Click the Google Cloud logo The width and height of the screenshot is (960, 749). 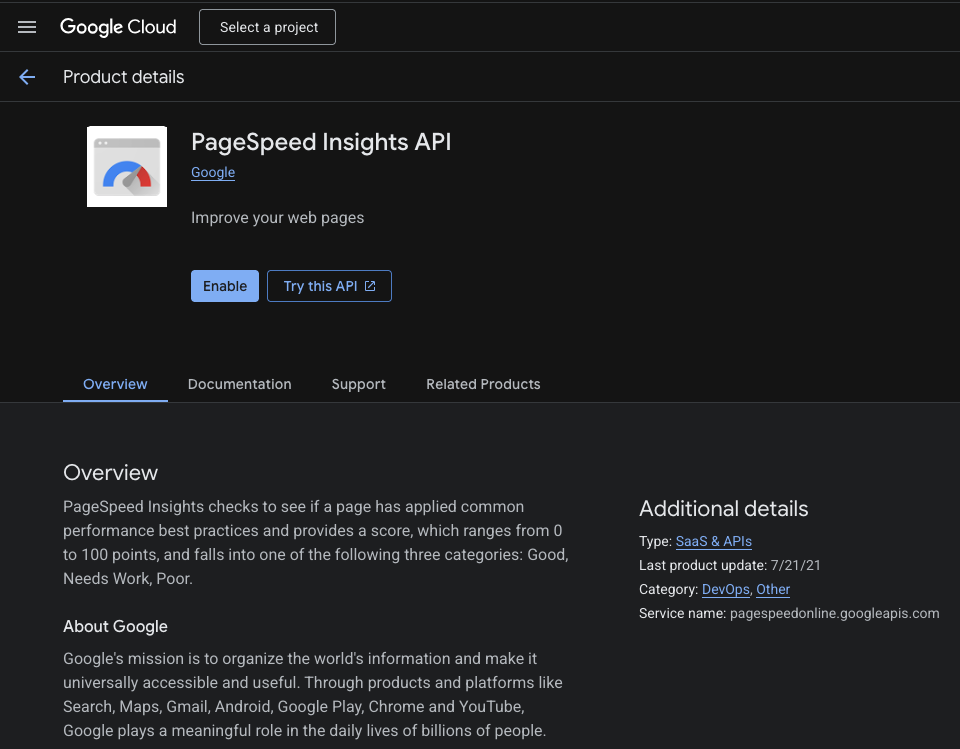tap(117, 27)
